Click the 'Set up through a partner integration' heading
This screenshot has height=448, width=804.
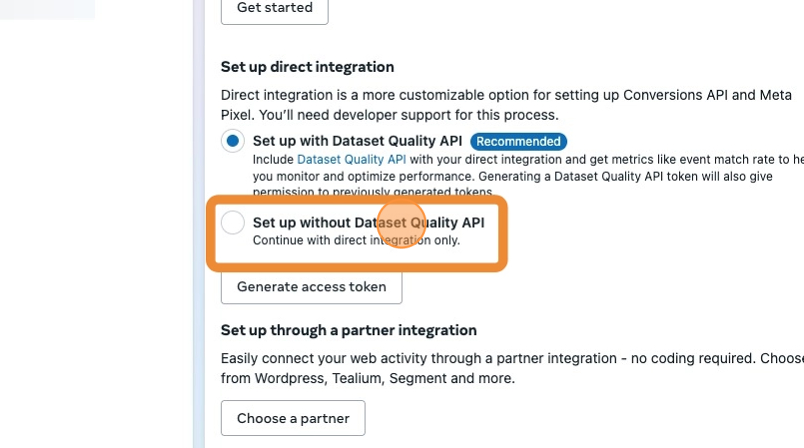pos(348,330)
